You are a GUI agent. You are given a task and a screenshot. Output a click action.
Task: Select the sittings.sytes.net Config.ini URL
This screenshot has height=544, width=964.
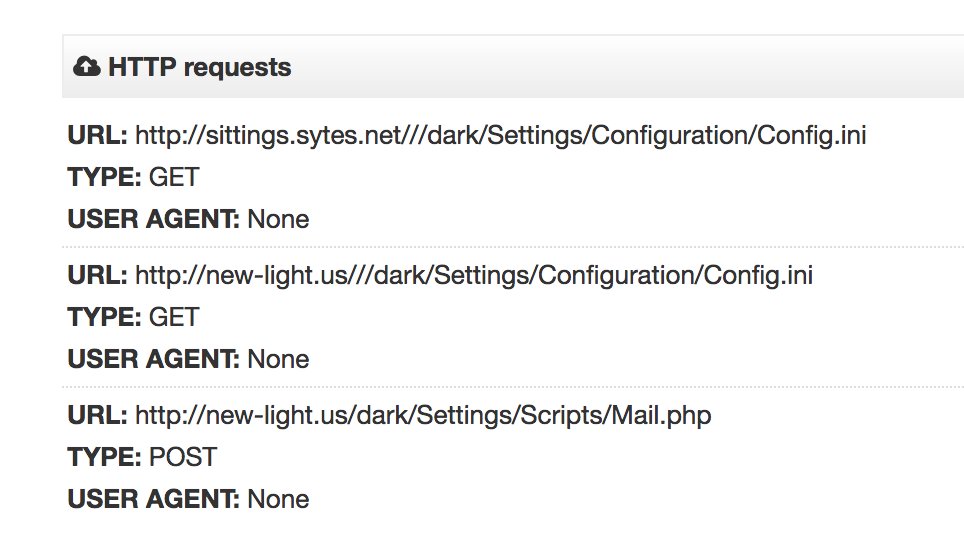500,136
